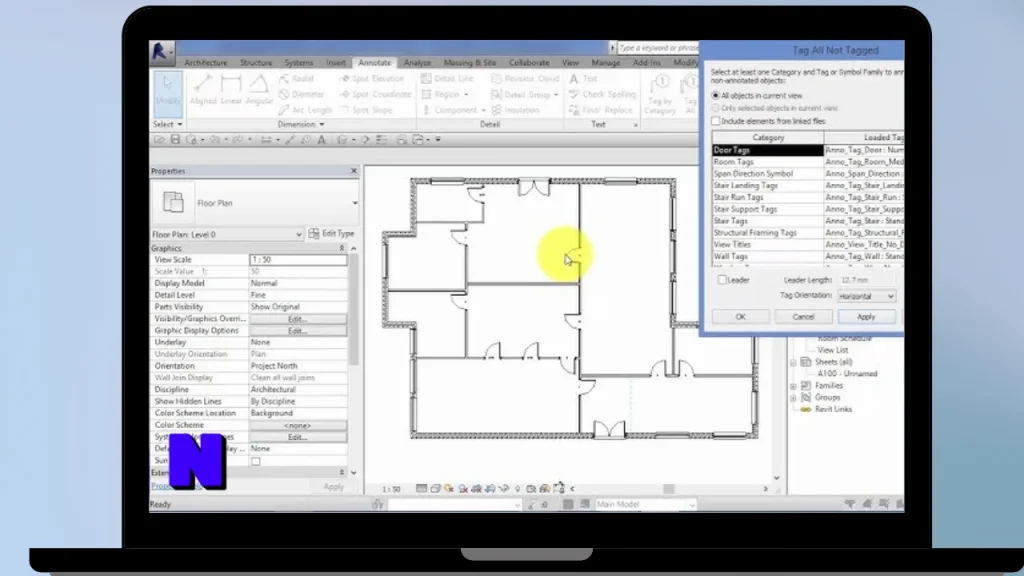
Task: Activate the Insulation tool
Action: pos(515,110)
